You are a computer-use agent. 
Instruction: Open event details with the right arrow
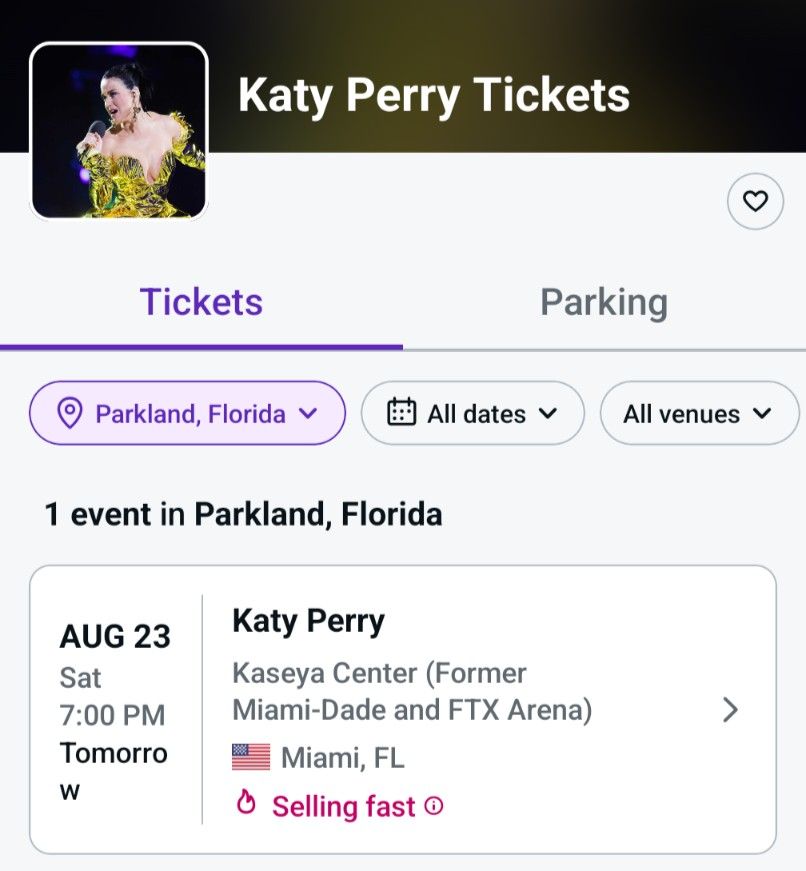tap(731, 710)
